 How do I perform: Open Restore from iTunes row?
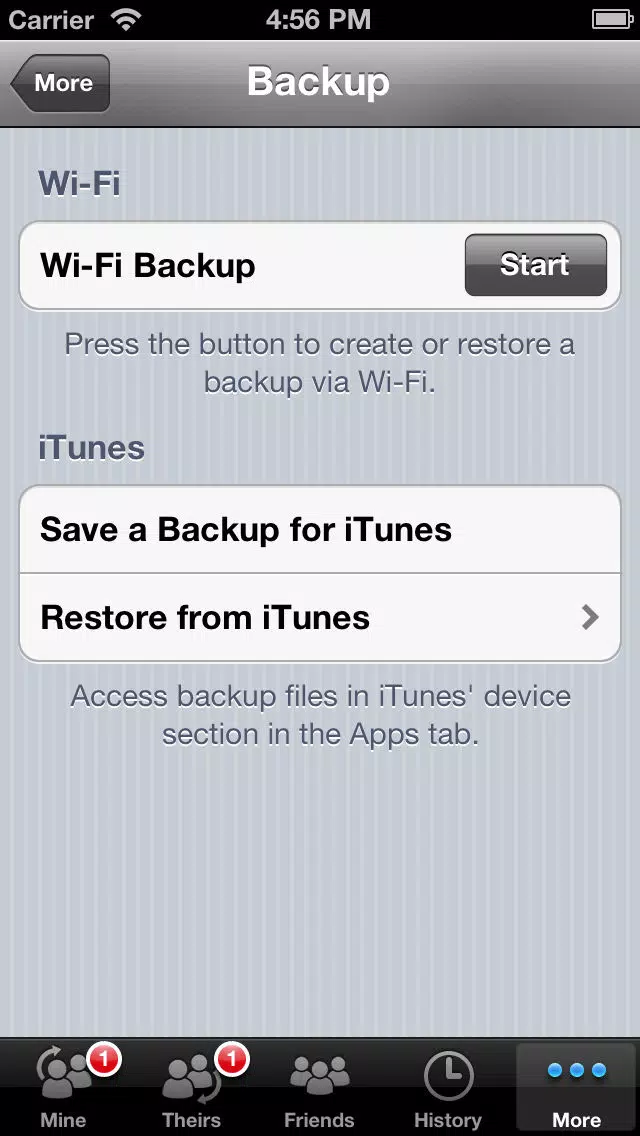(x=320, y=617)
